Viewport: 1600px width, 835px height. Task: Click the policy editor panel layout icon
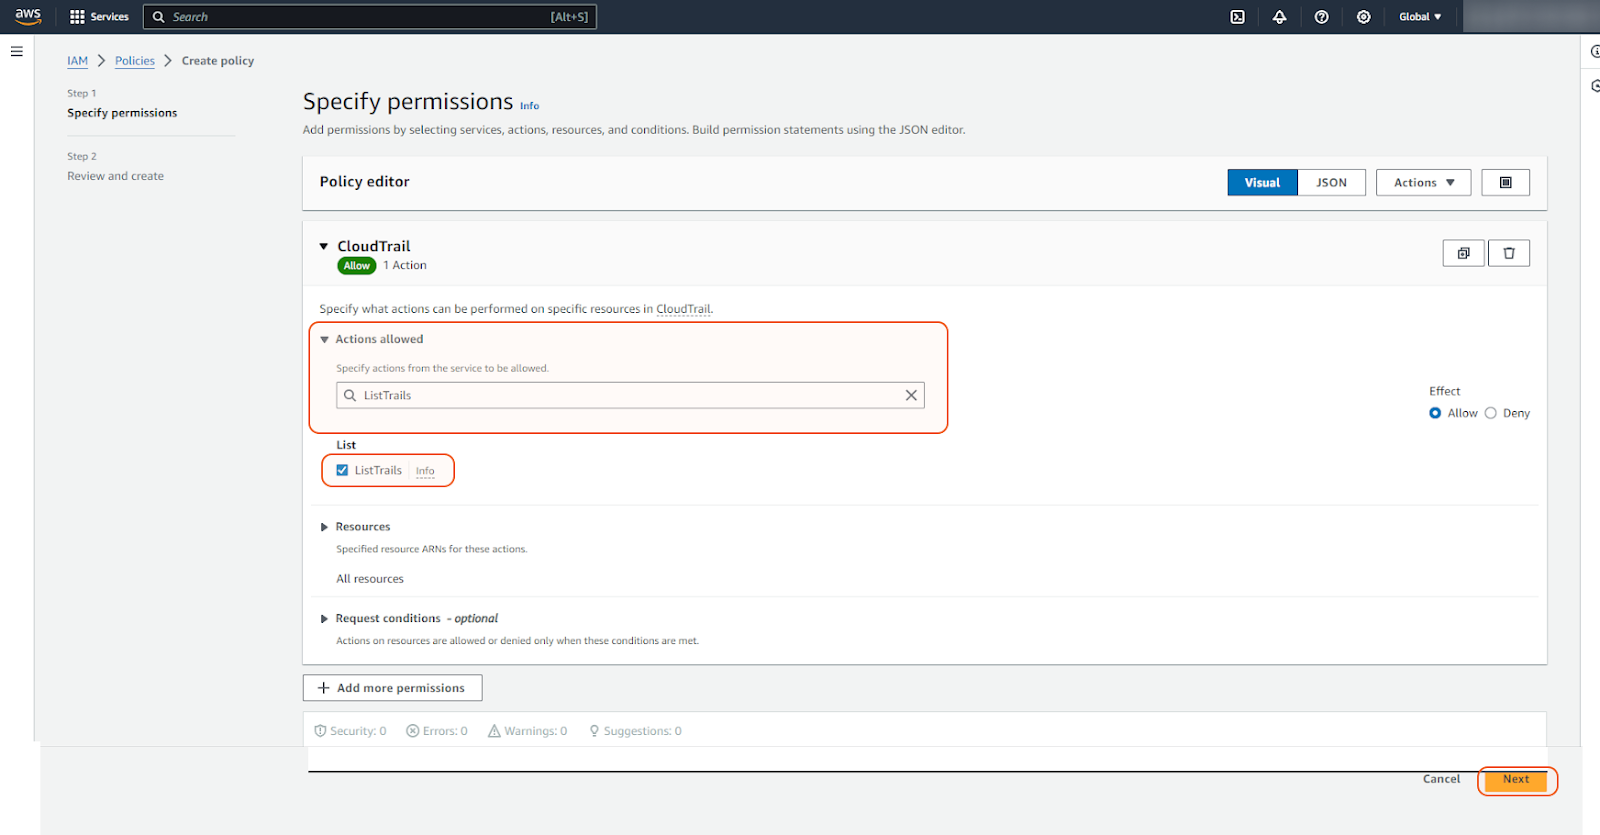point(1505,182)
